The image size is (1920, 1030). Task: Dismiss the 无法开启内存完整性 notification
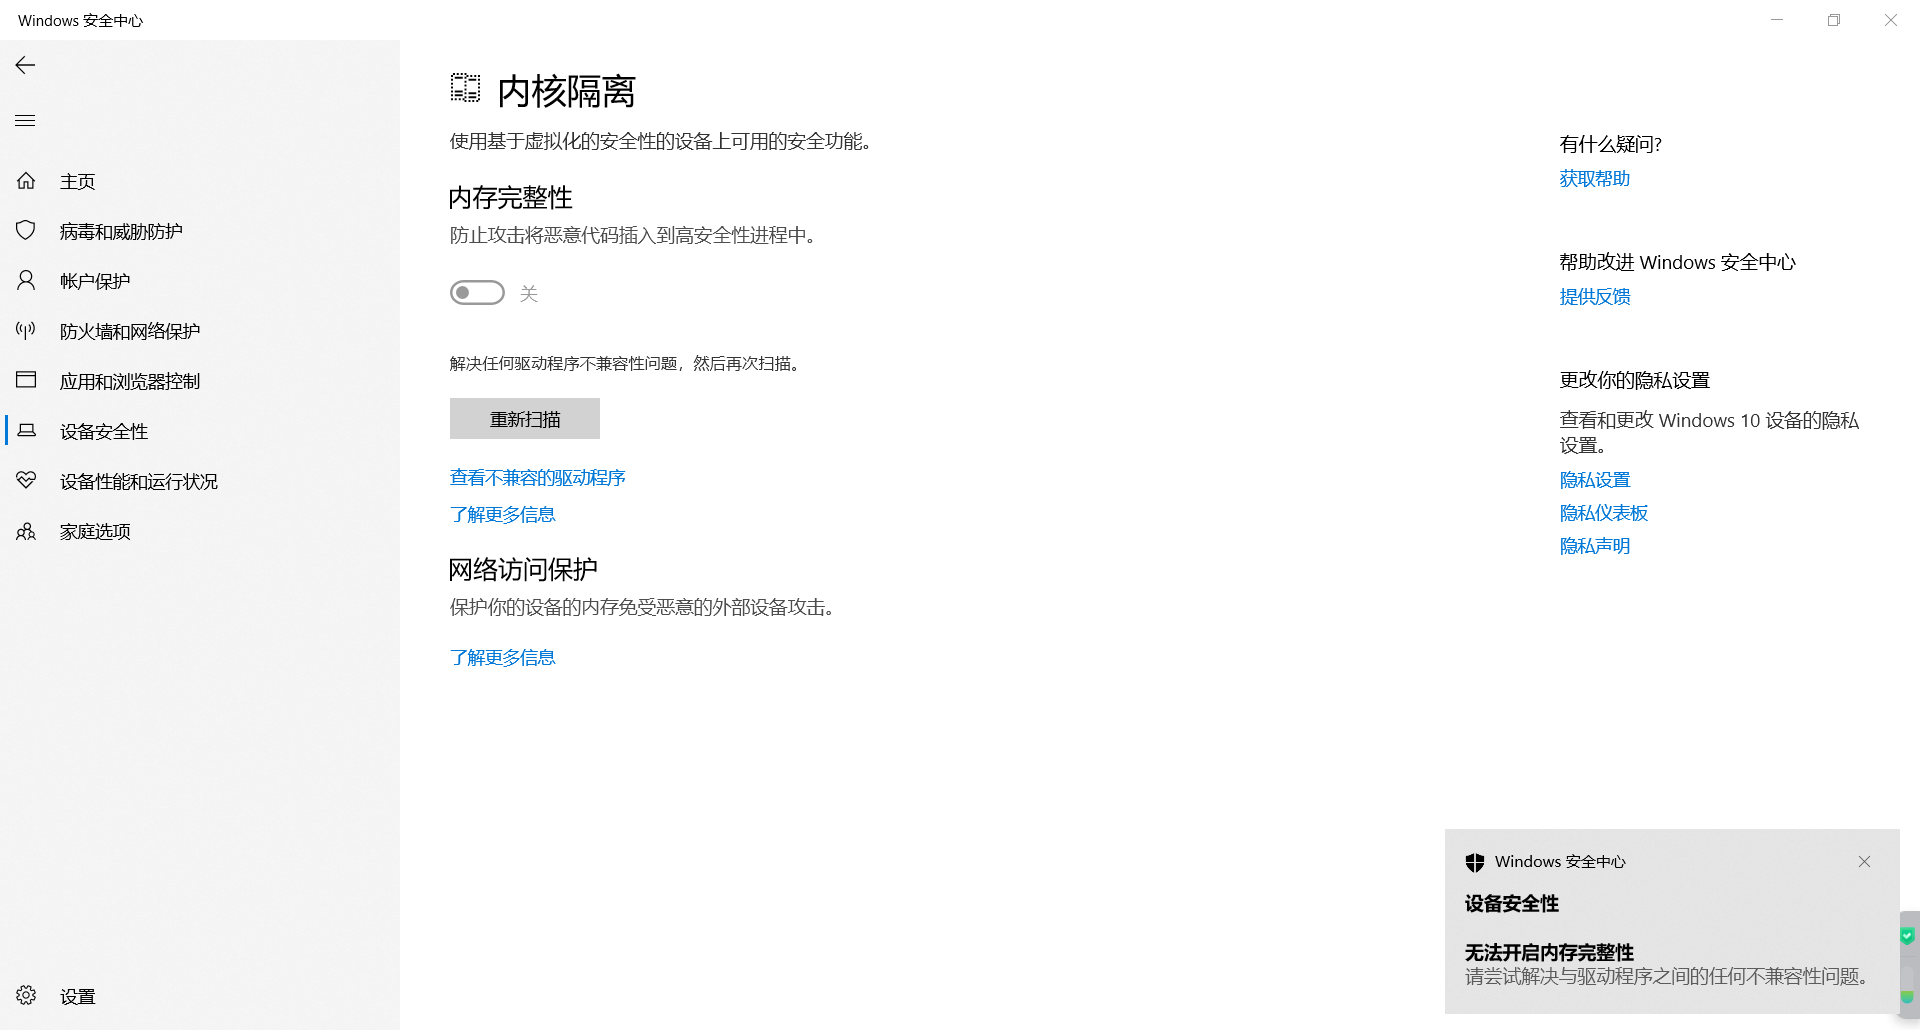(x=1864, y=861)
